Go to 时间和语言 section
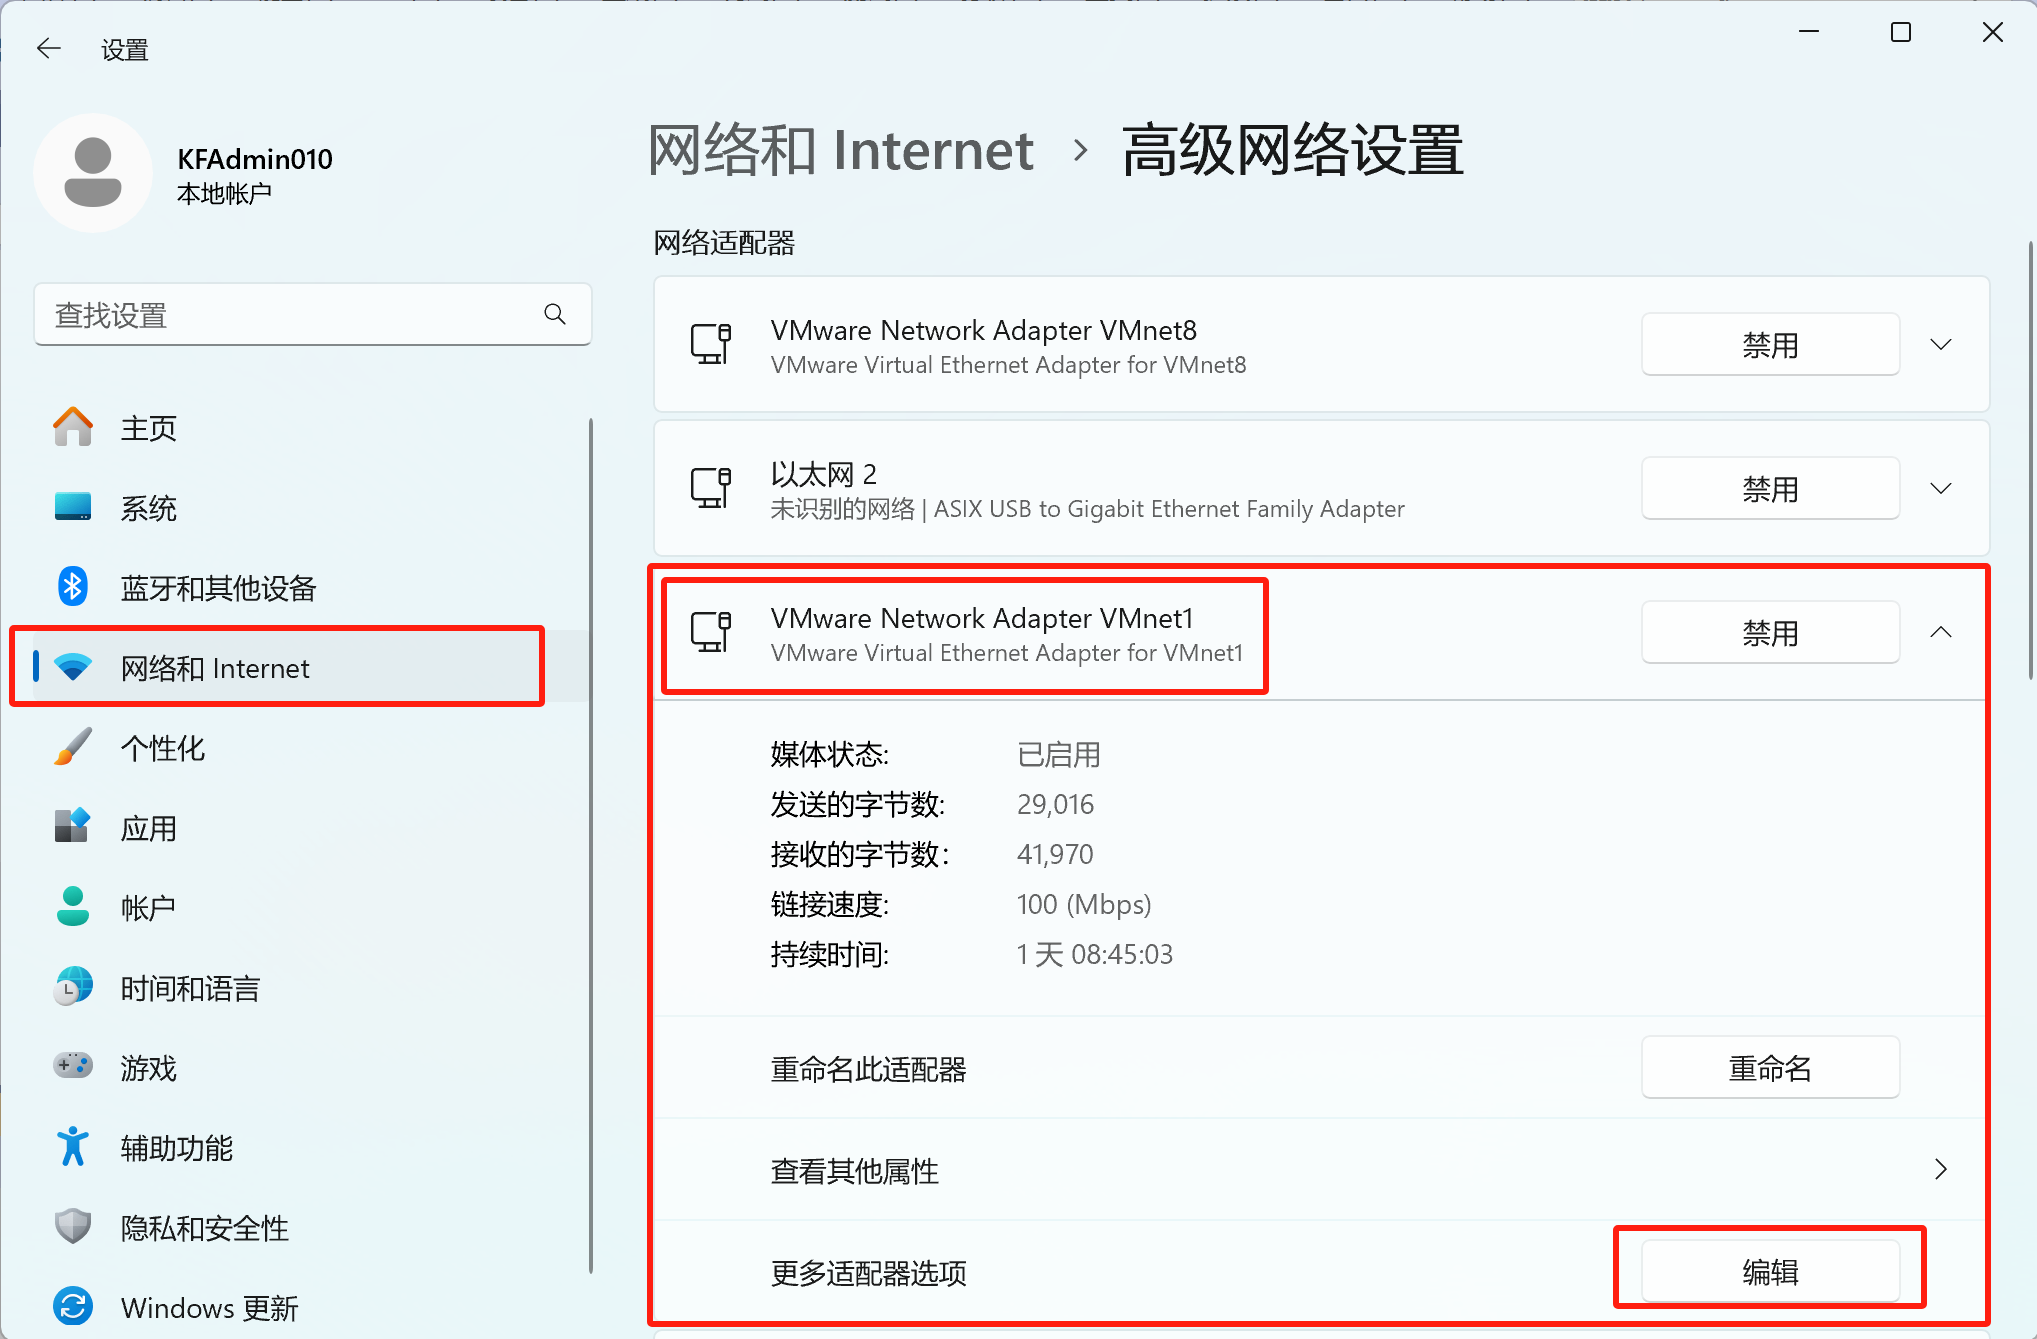Viewport: 2037px width, 1339px height. coord(190,988)
